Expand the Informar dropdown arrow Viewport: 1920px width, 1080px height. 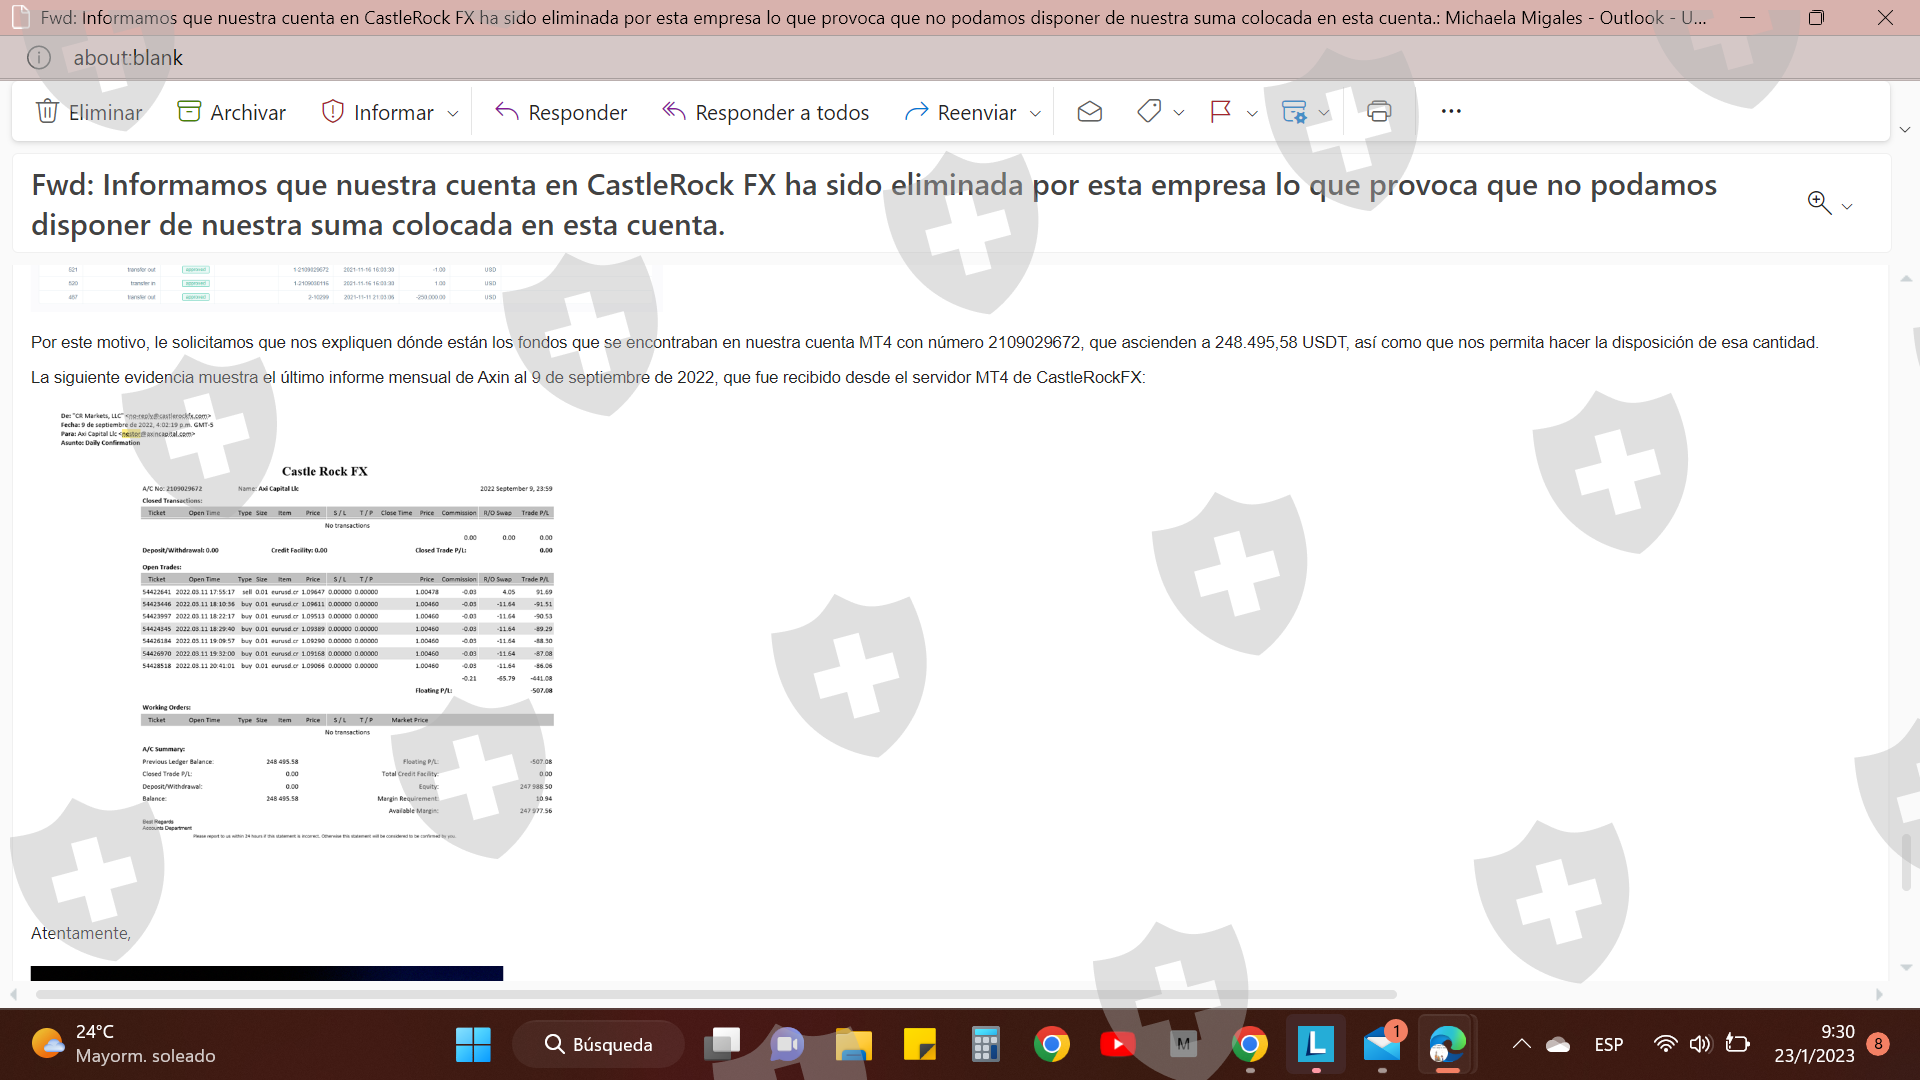pos(453,113)
